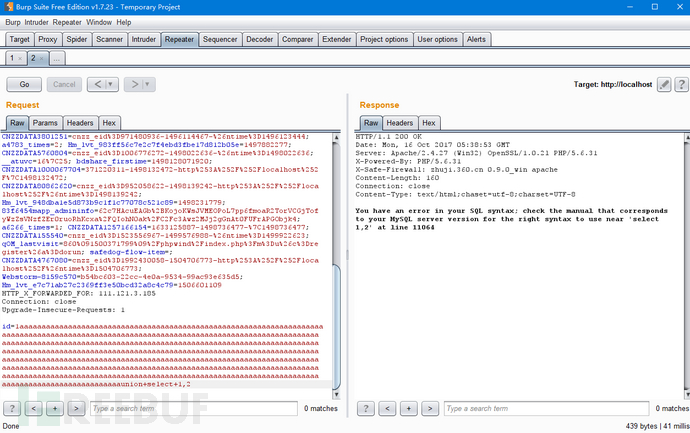This screenshot has width=690, height=433.
Task: Focus the request search term field
Action: [x=194, y=408]
